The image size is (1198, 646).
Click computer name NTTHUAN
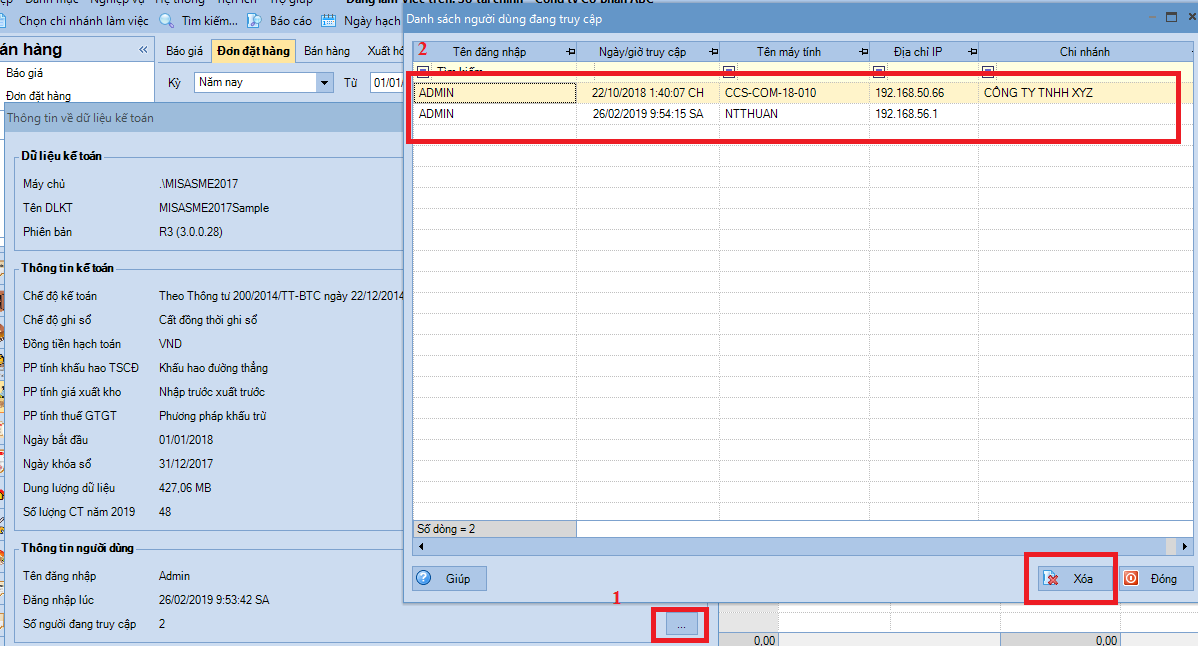point(751,114)
